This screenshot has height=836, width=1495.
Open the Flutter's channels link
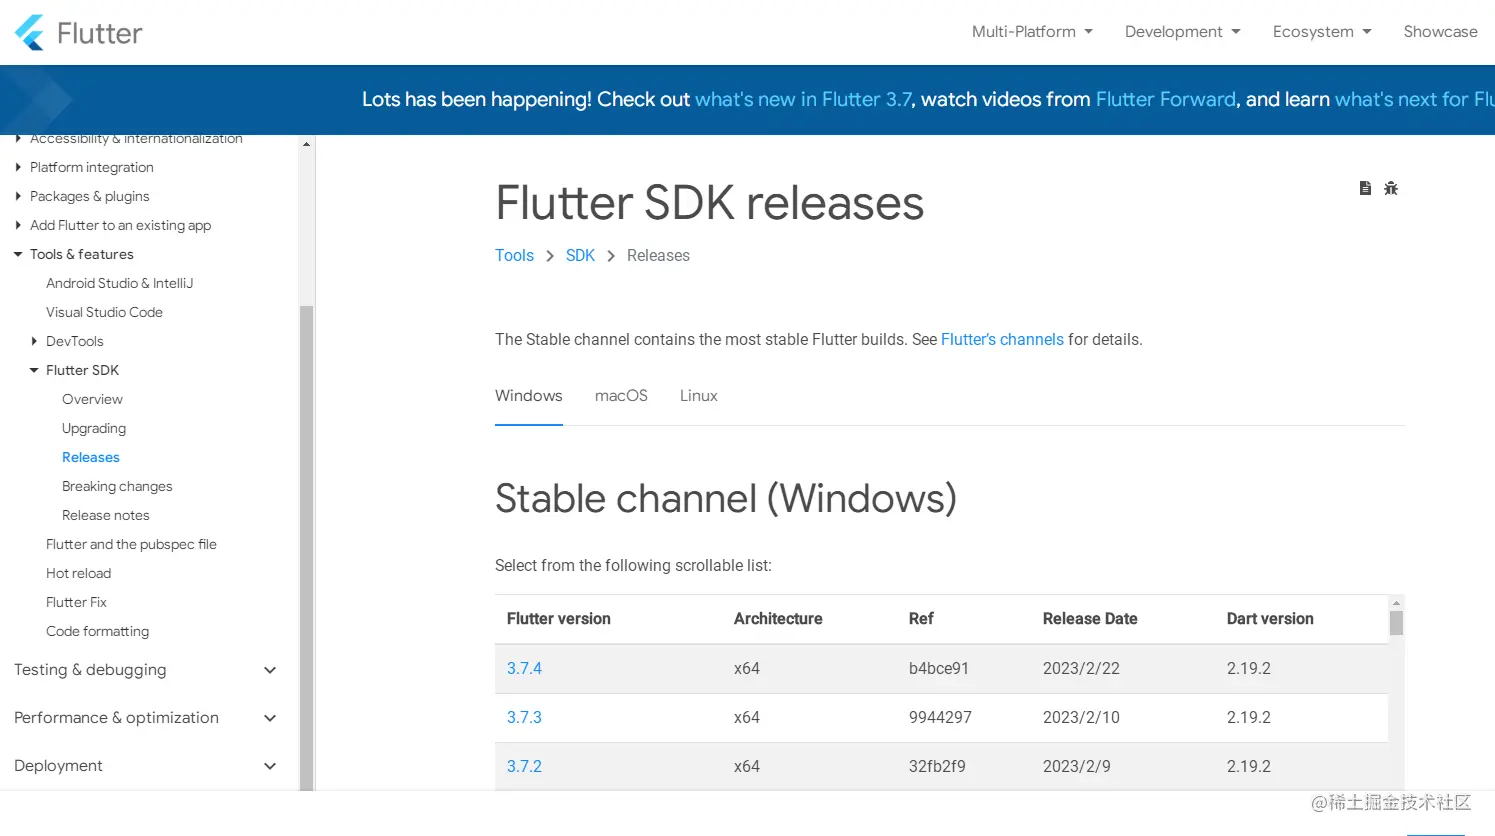click(x=1002, y=340)
